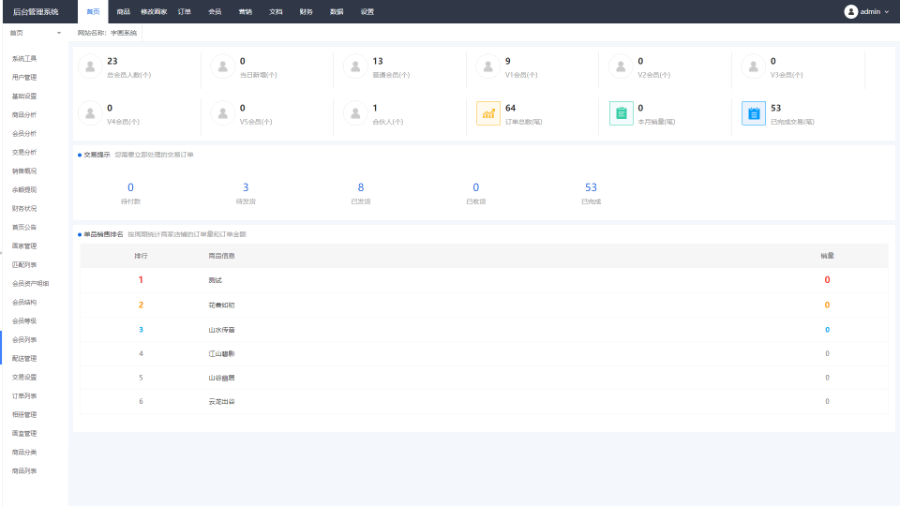Viewport: 900px width, 506px height.
Task: Click the avatar icon for 总会员人数 card
Action: tap(90, 67)
